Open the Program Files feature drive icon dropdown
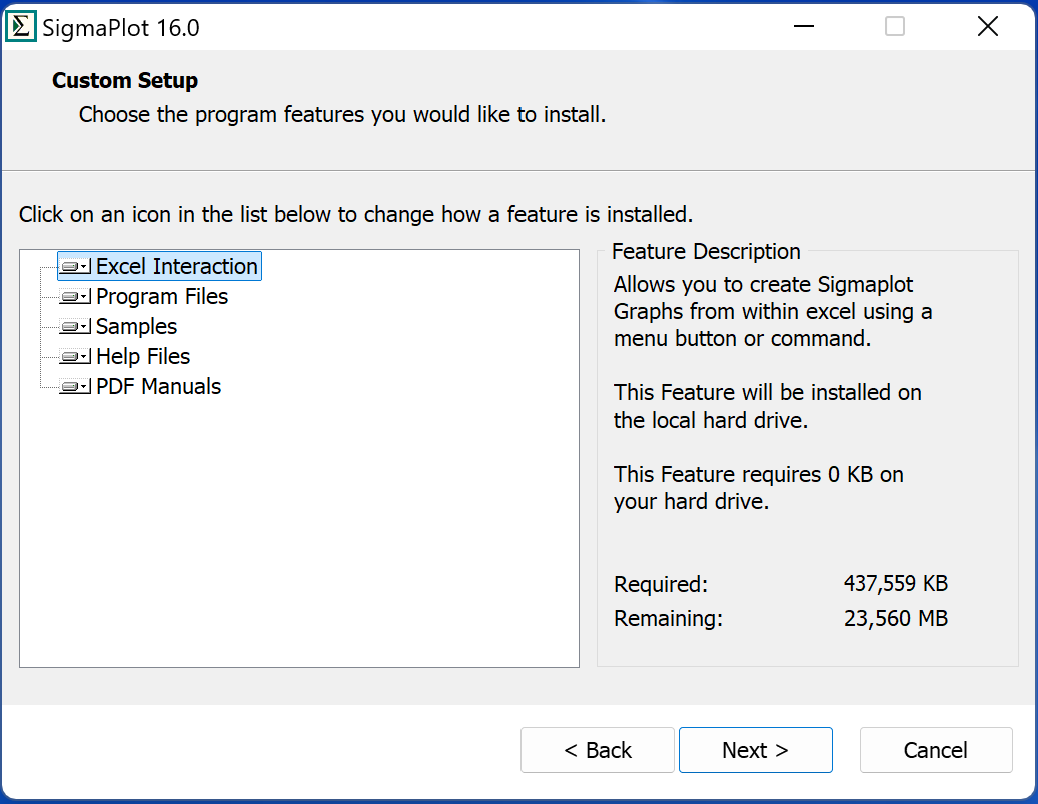Screen dimensions: 1038x804 tap(75, 296)
